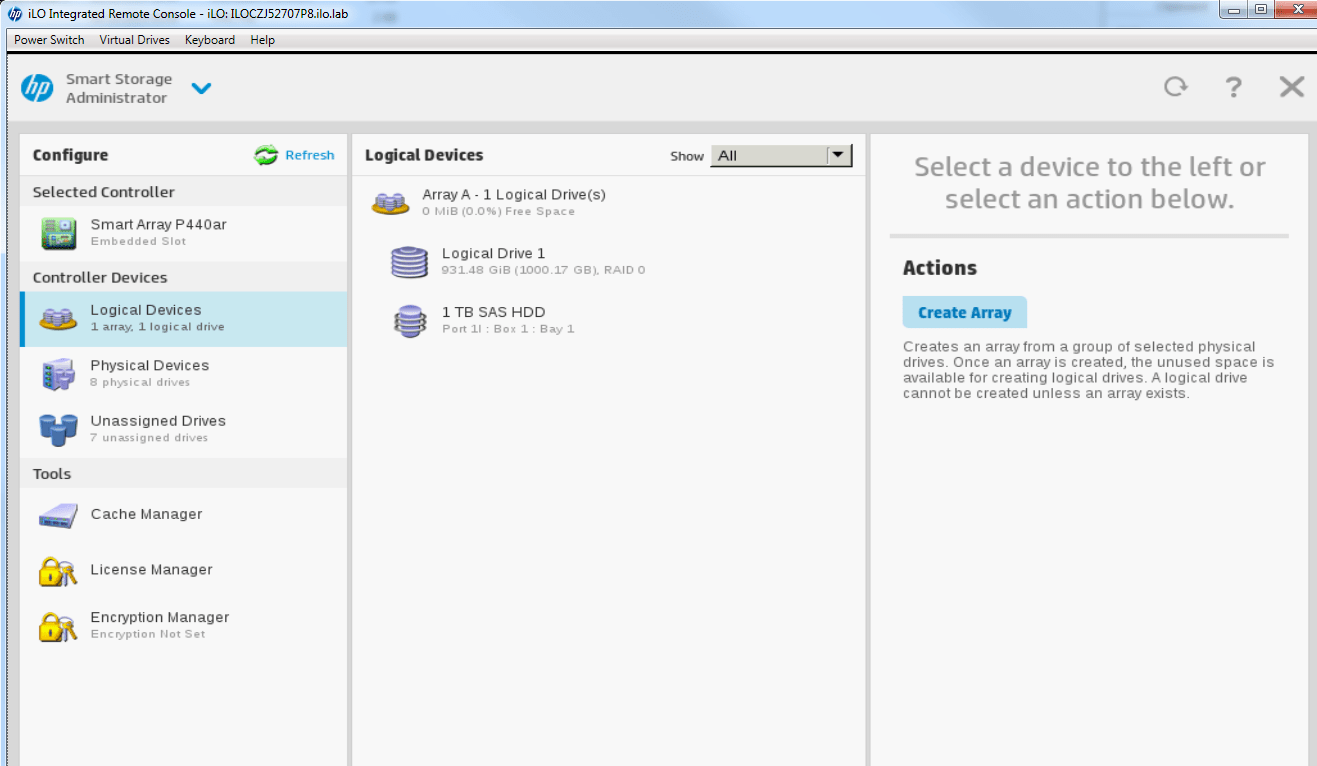Open the Keyboard menu
Viewport: 1317px width, 766px height.
[210, 40]
